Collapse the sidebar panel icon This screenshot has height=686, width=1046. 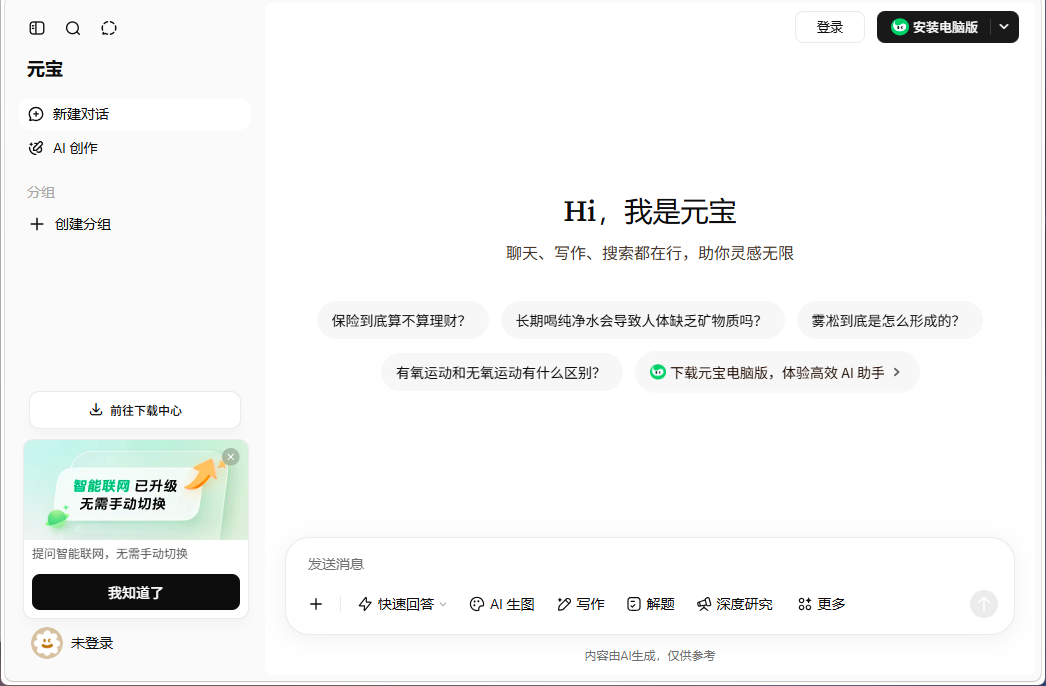pyautogui.click(x=37, y=28)
